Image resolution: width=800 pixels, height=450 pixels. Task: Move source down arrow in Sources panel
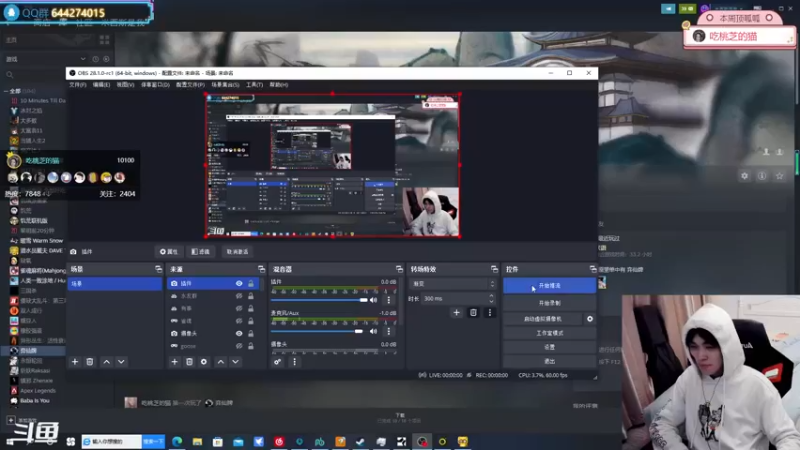pyautogui.click(x=235, y=362)
